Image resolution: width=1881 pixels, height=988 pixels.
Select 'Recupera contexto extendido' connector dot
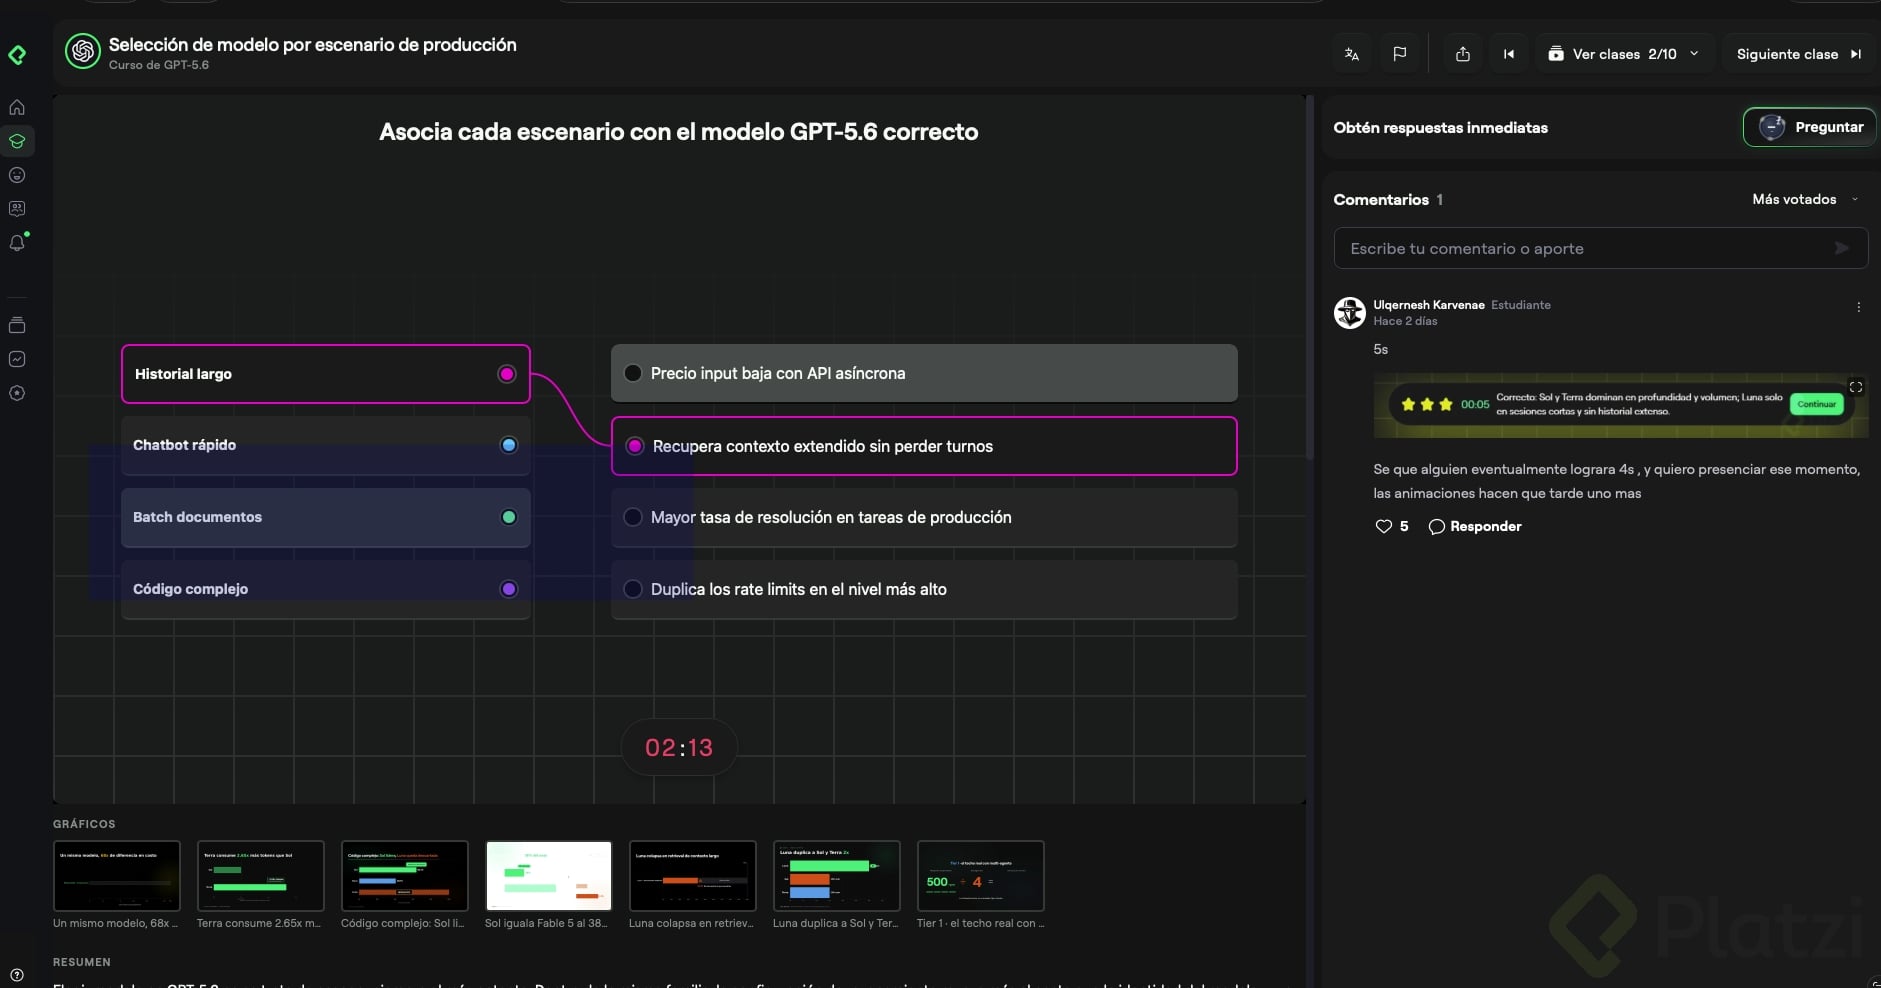click(635, 446)
